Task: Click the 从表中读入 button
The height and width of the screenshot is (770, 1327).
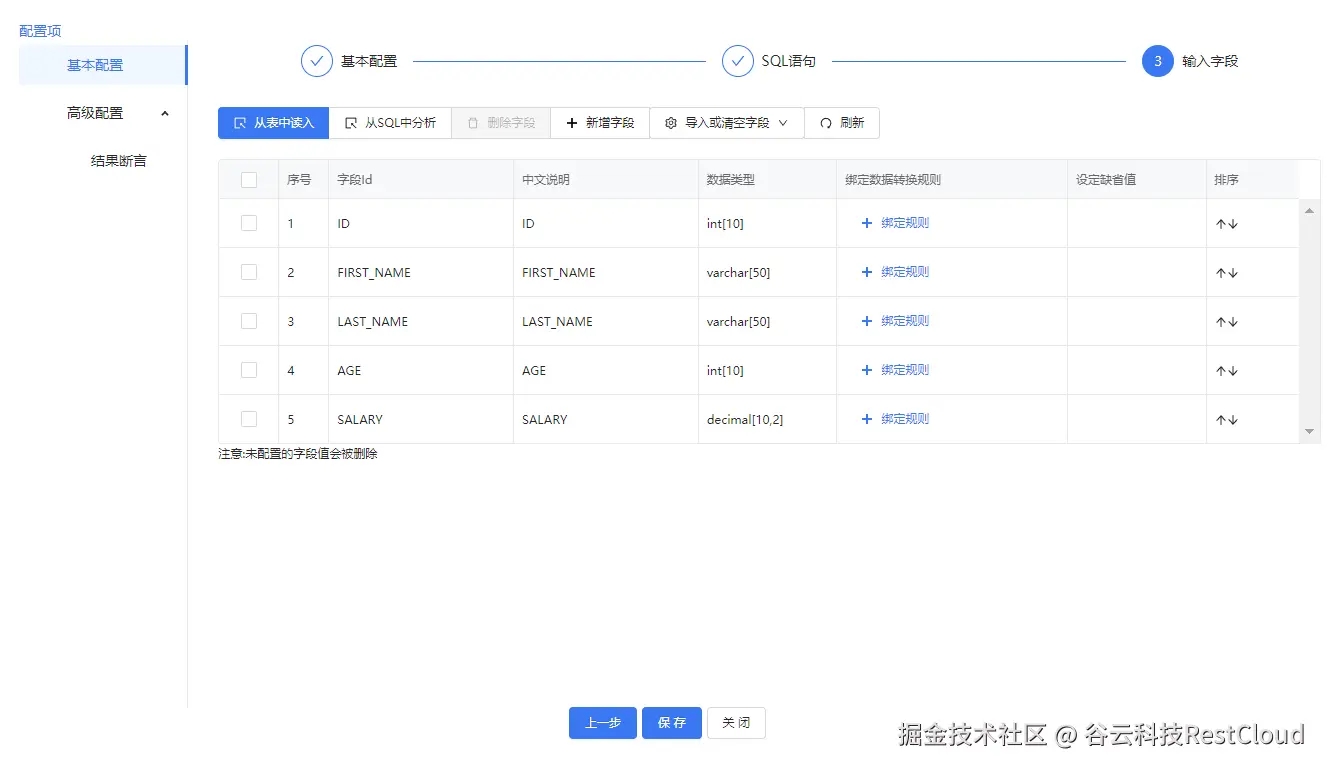Action: pyautogui.click(x=273, y=123)
